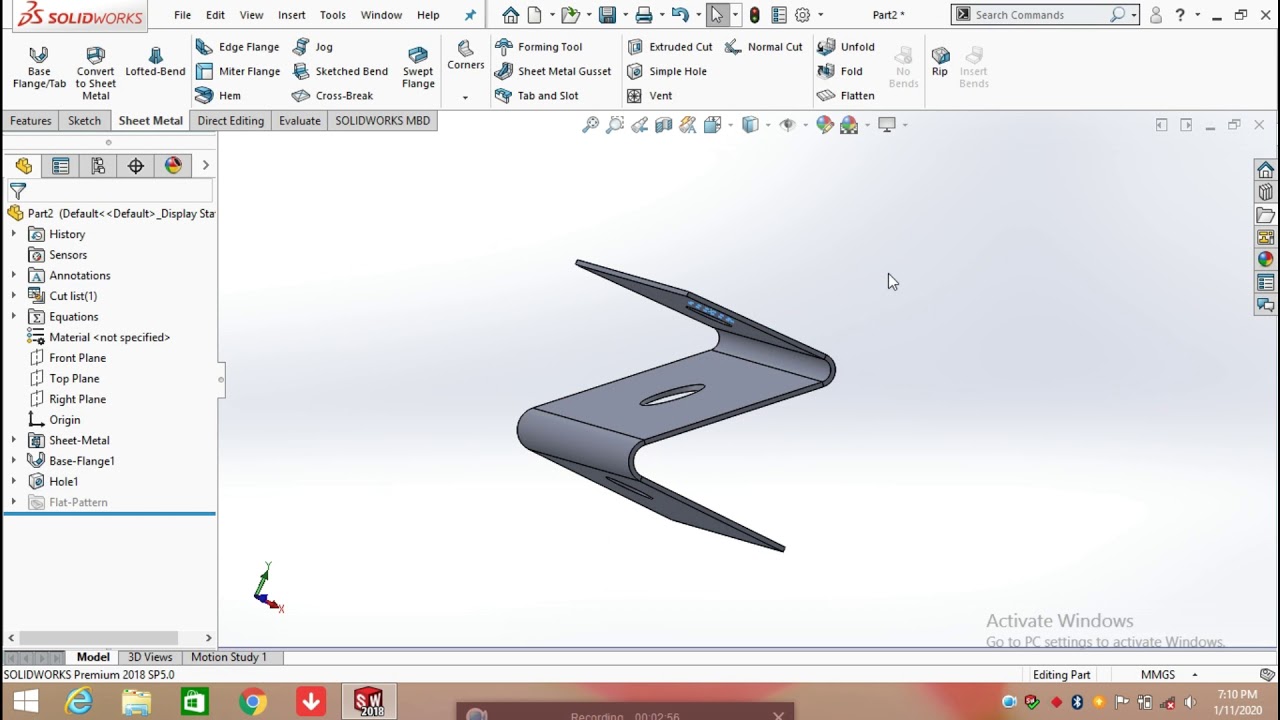Image resolution: width=1280 pixels, height=720 pixels.
Task: Click the Edit Appearance color ball
Action: click(824, 125)
